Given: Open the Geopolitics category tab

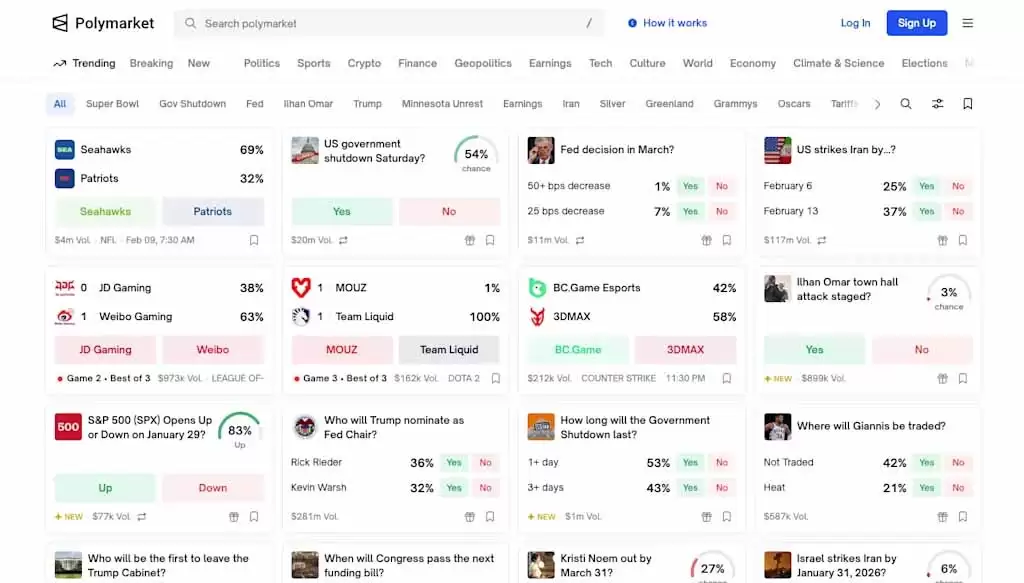Looking at the screenshot, I should click(483, 63).
